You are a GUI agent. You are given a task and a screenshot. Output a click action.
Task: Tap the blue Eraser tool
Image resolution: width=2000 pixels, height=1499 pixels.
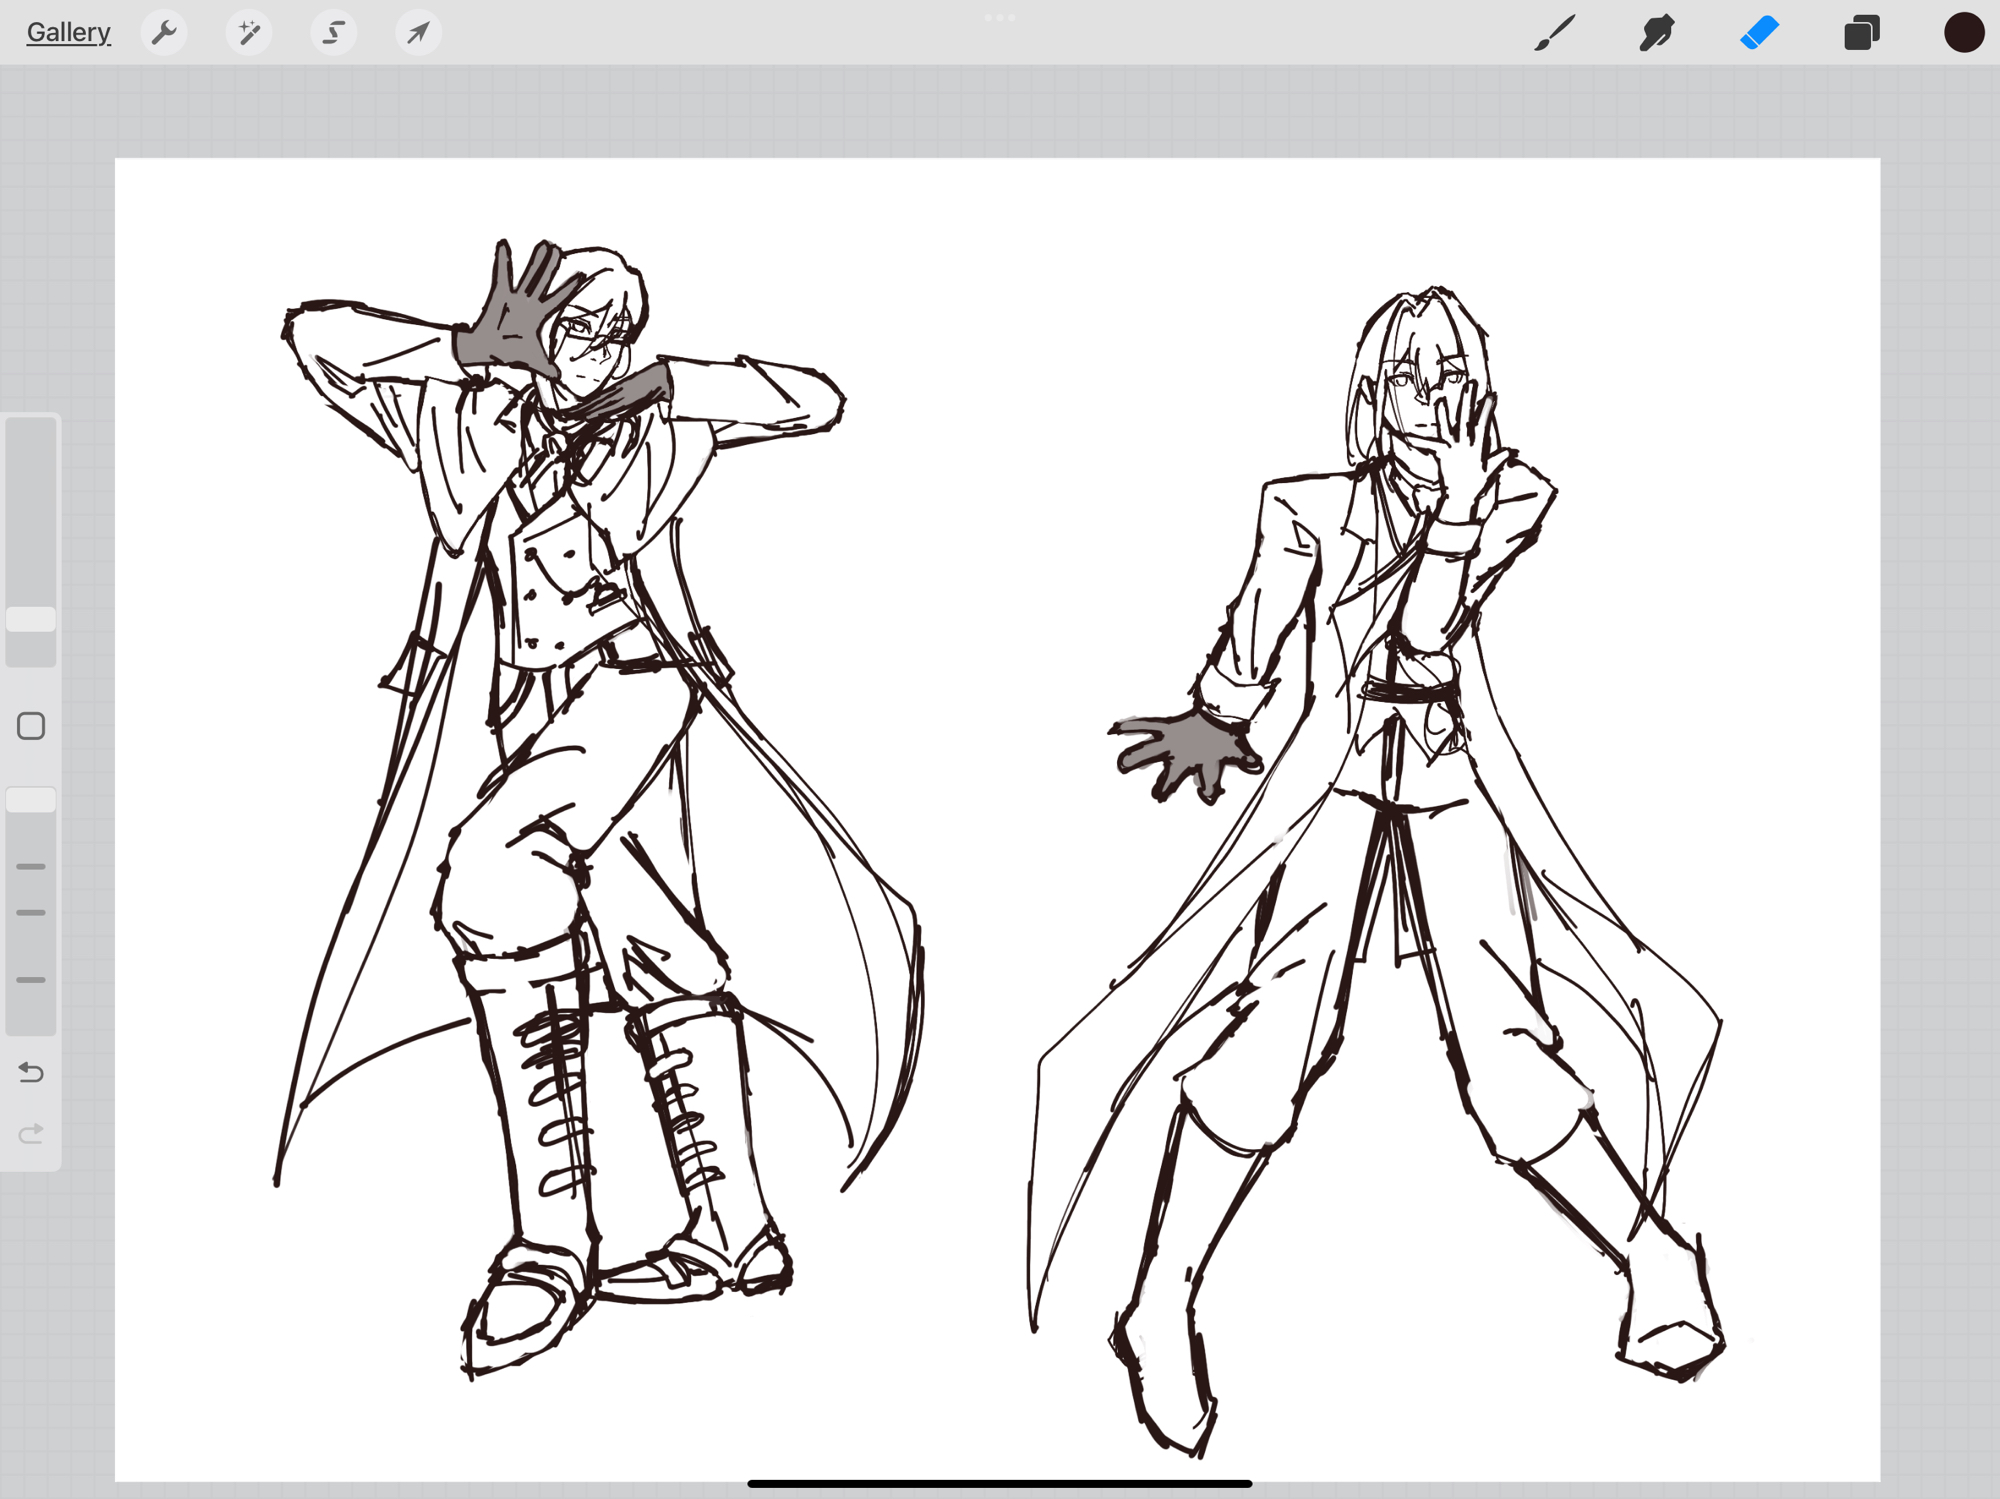coord(1759,33)
